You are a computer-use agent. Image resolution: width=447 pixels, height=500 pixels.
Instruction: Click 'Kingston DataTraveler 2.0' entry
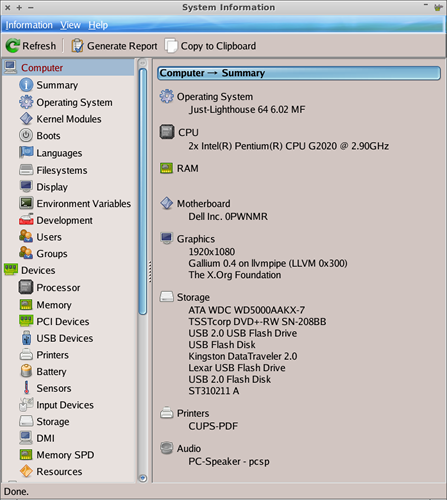point(243,356)
